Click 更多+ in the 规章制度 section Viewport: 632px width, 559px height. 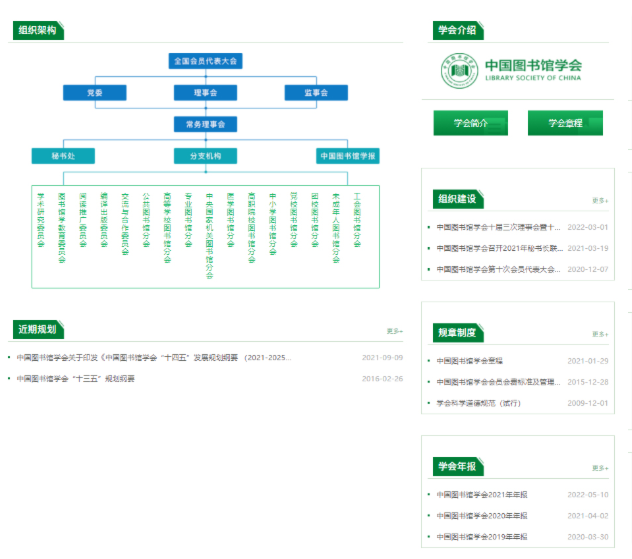[x=600, y=334]
